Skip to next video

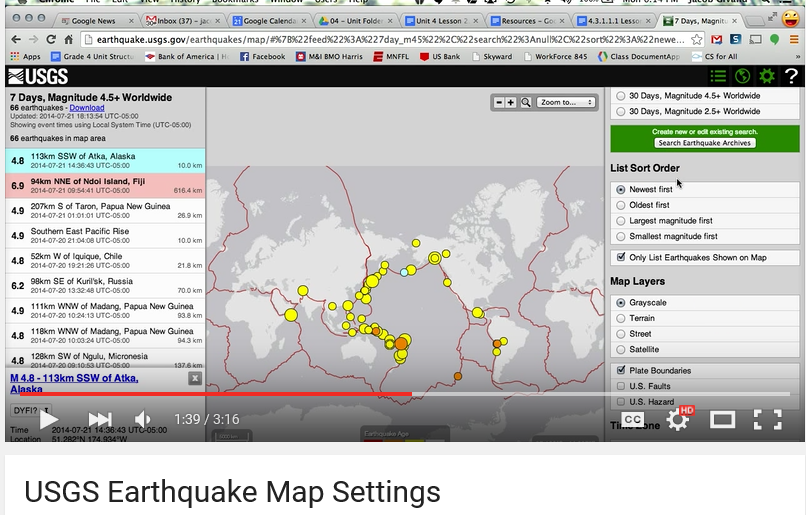(x=100, y=419)
